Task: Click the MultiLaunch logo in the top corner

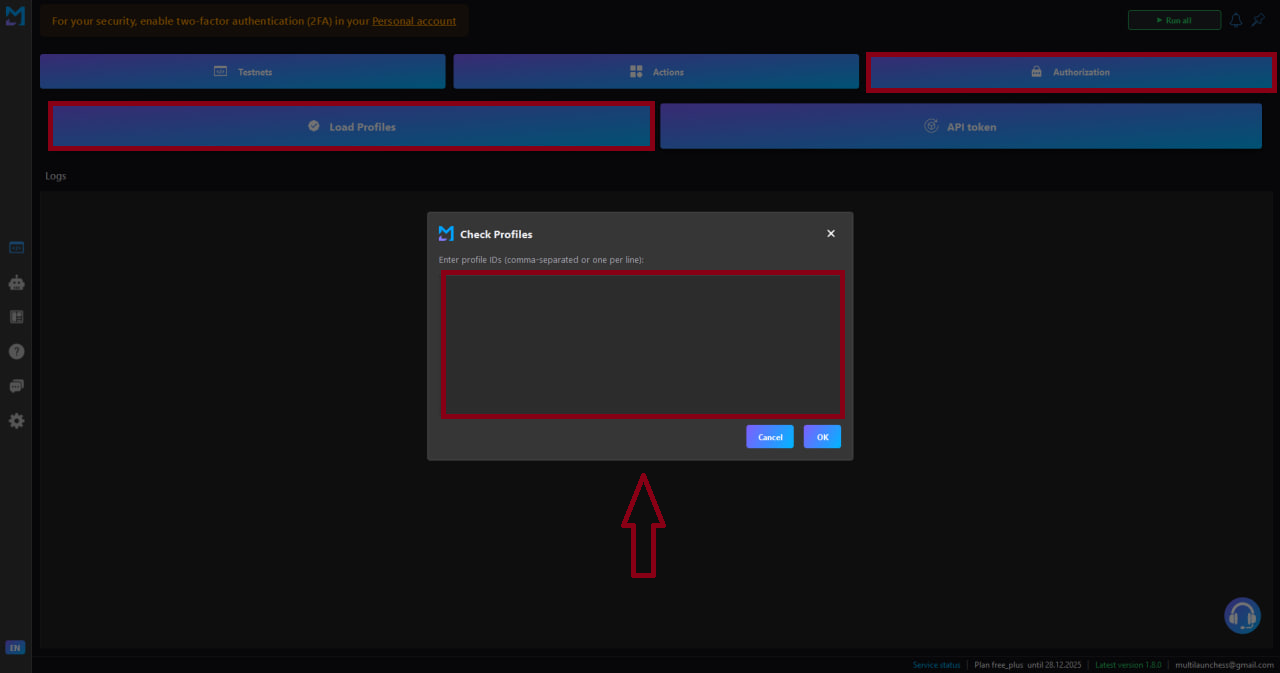Action: click(14, 15)
